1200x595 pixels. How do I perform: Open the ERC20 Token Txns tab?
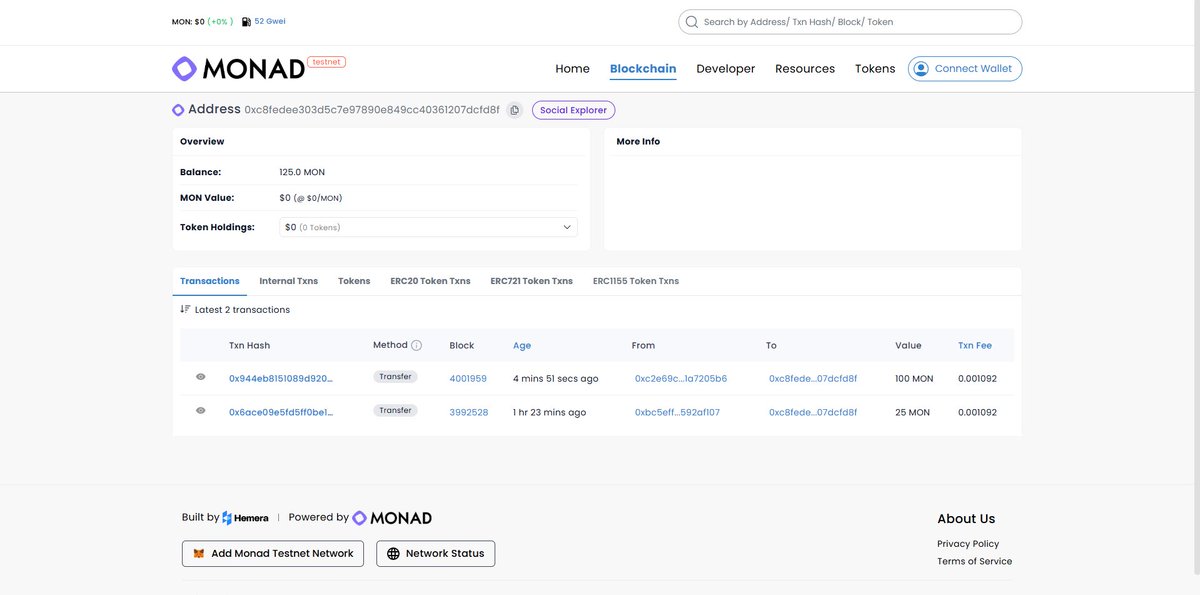tap(430, 281)
